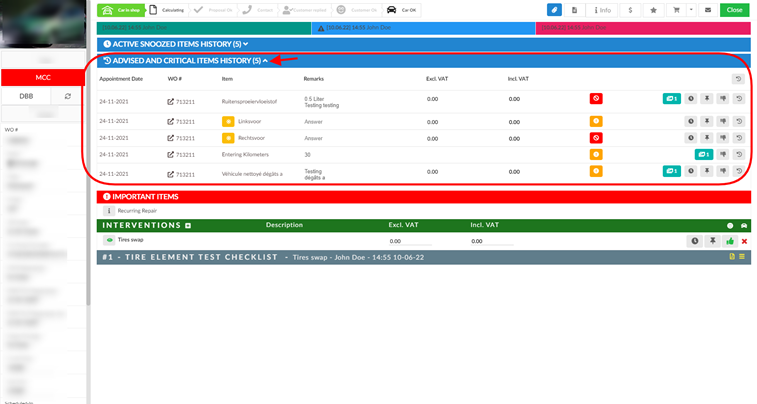Click the refresh icon next to DBB
Screen dimensions: 757x404
pyautogui.click(x=68, y=96)
